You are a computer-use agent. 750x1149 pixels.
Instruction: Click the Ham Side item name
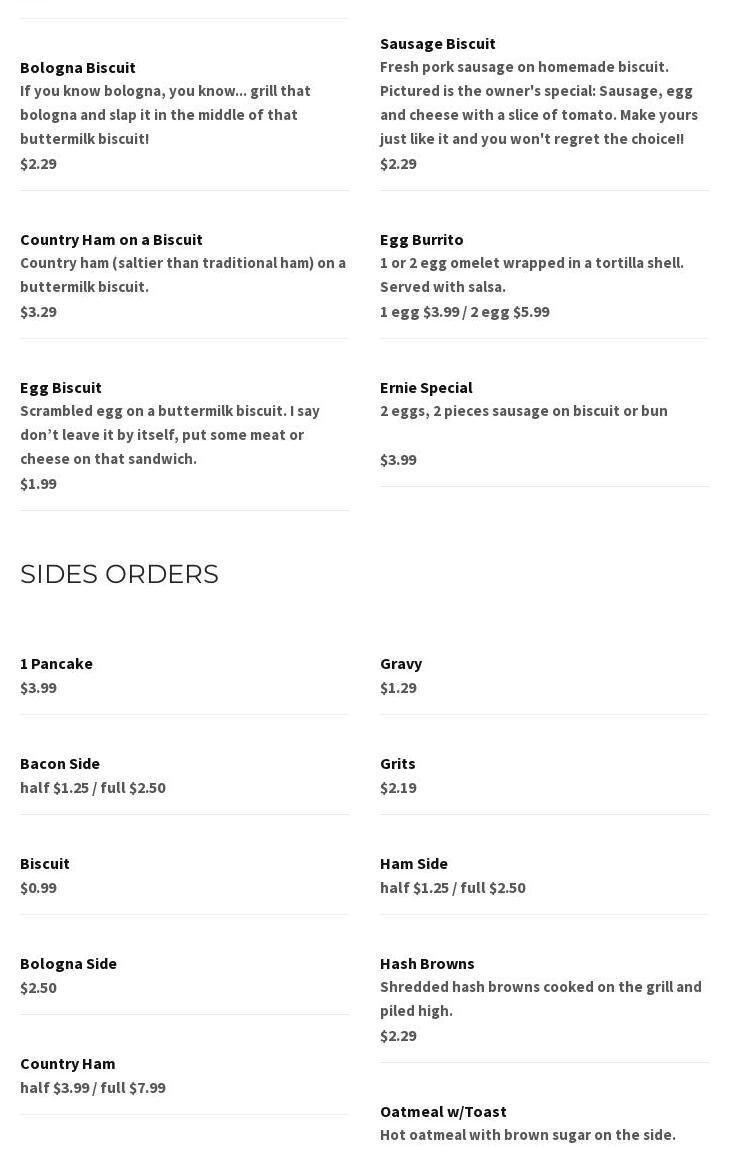414,863
